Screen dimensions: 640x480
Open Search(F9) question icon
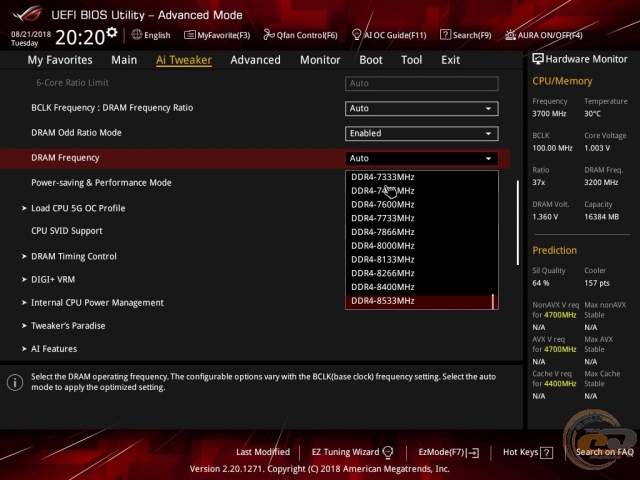coord(444,35)
